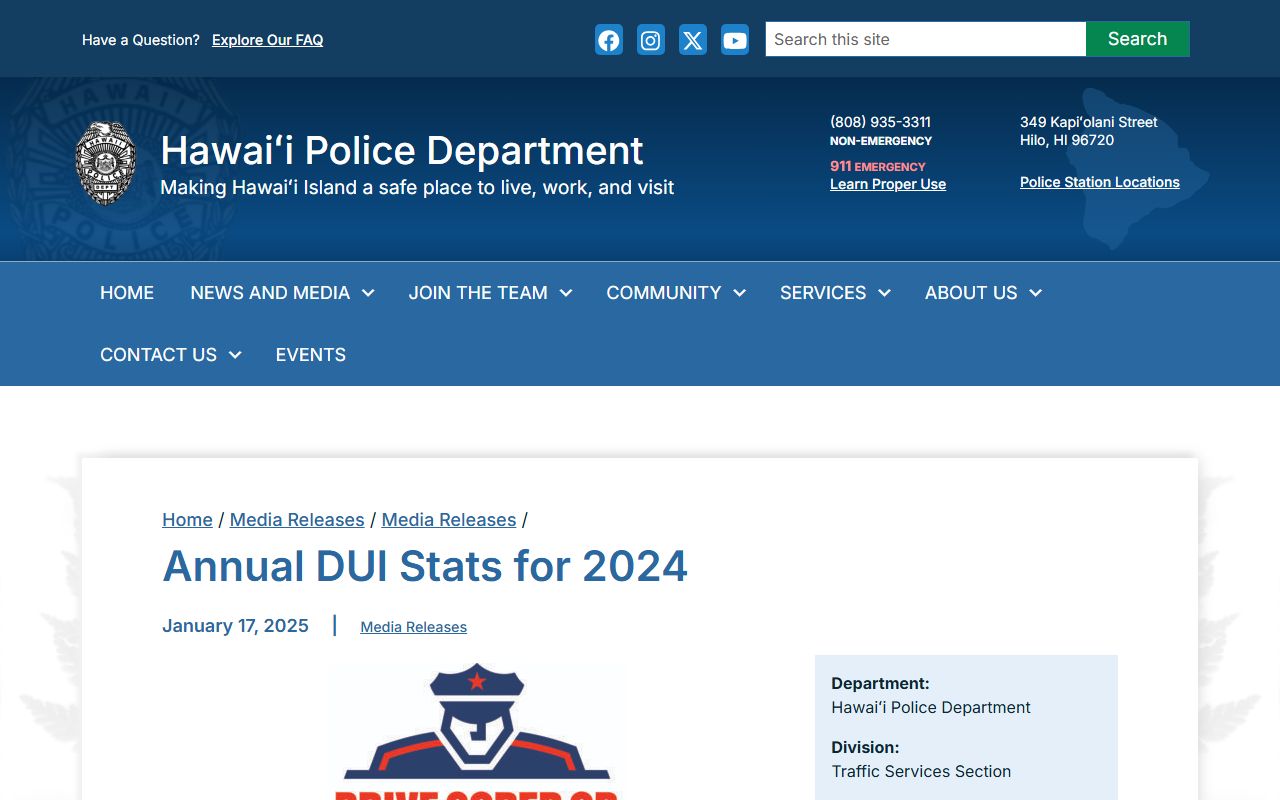
Task: Open the X (Twitter) social icon
Action: pyautogui.click(x=693, y=40)
